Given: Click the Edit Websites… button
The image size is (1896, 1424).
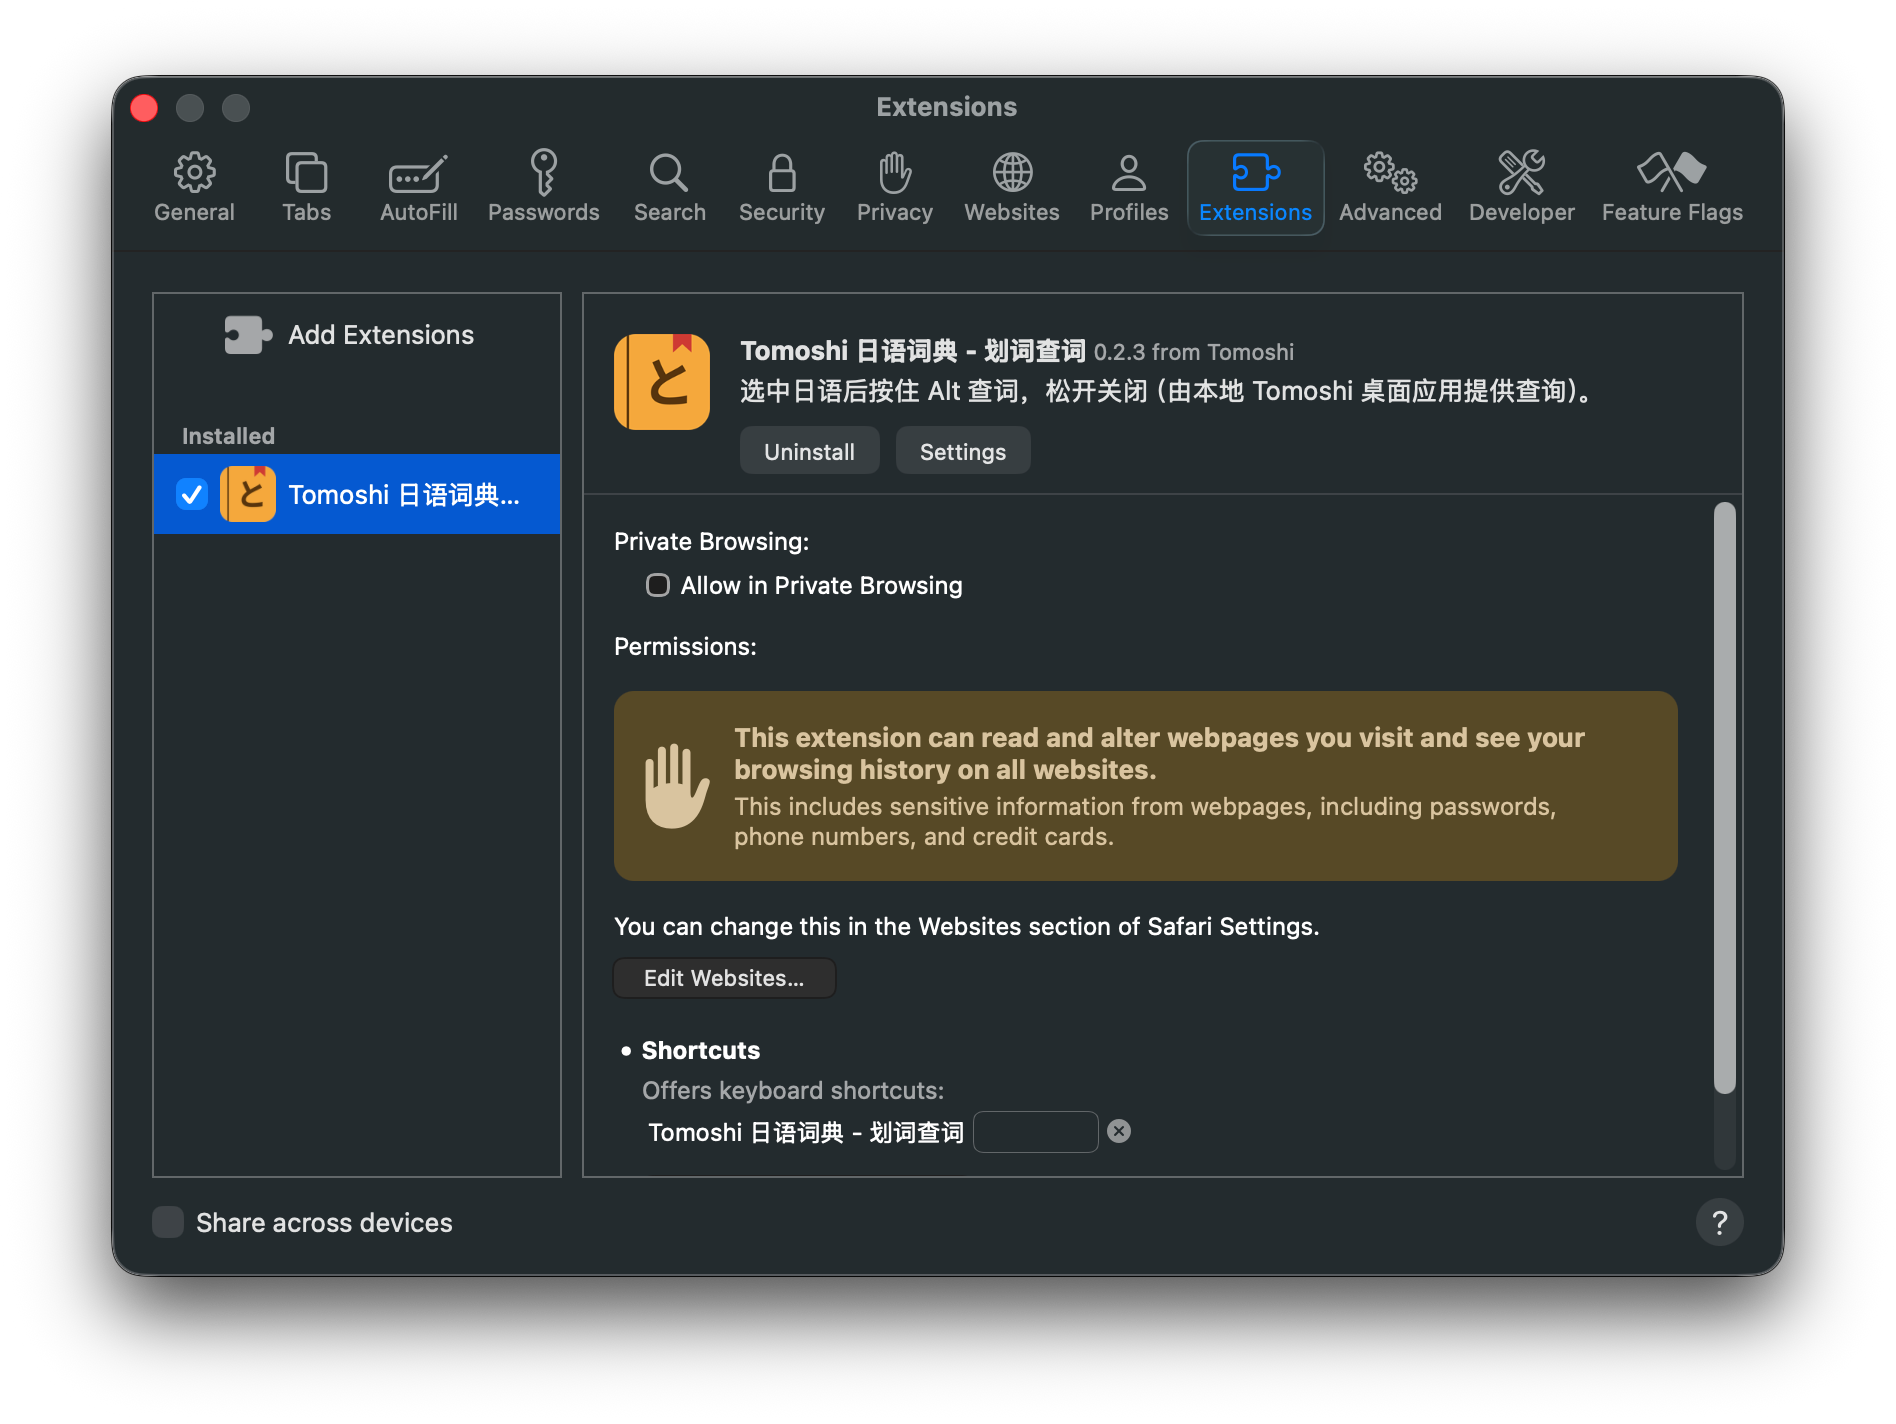Looking at the screenshot, I should point(724,978).
